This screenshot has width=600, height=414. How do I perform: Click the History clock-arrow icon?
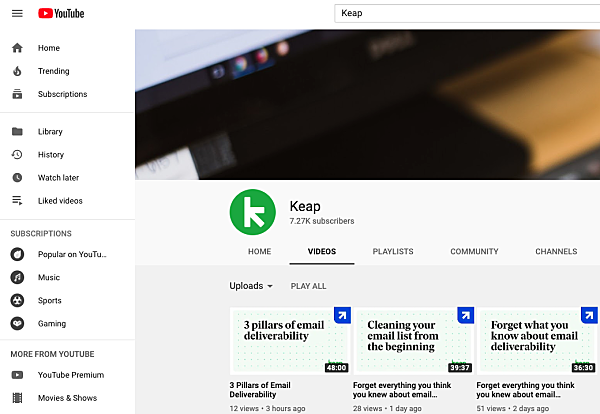[x=17, y=155]
